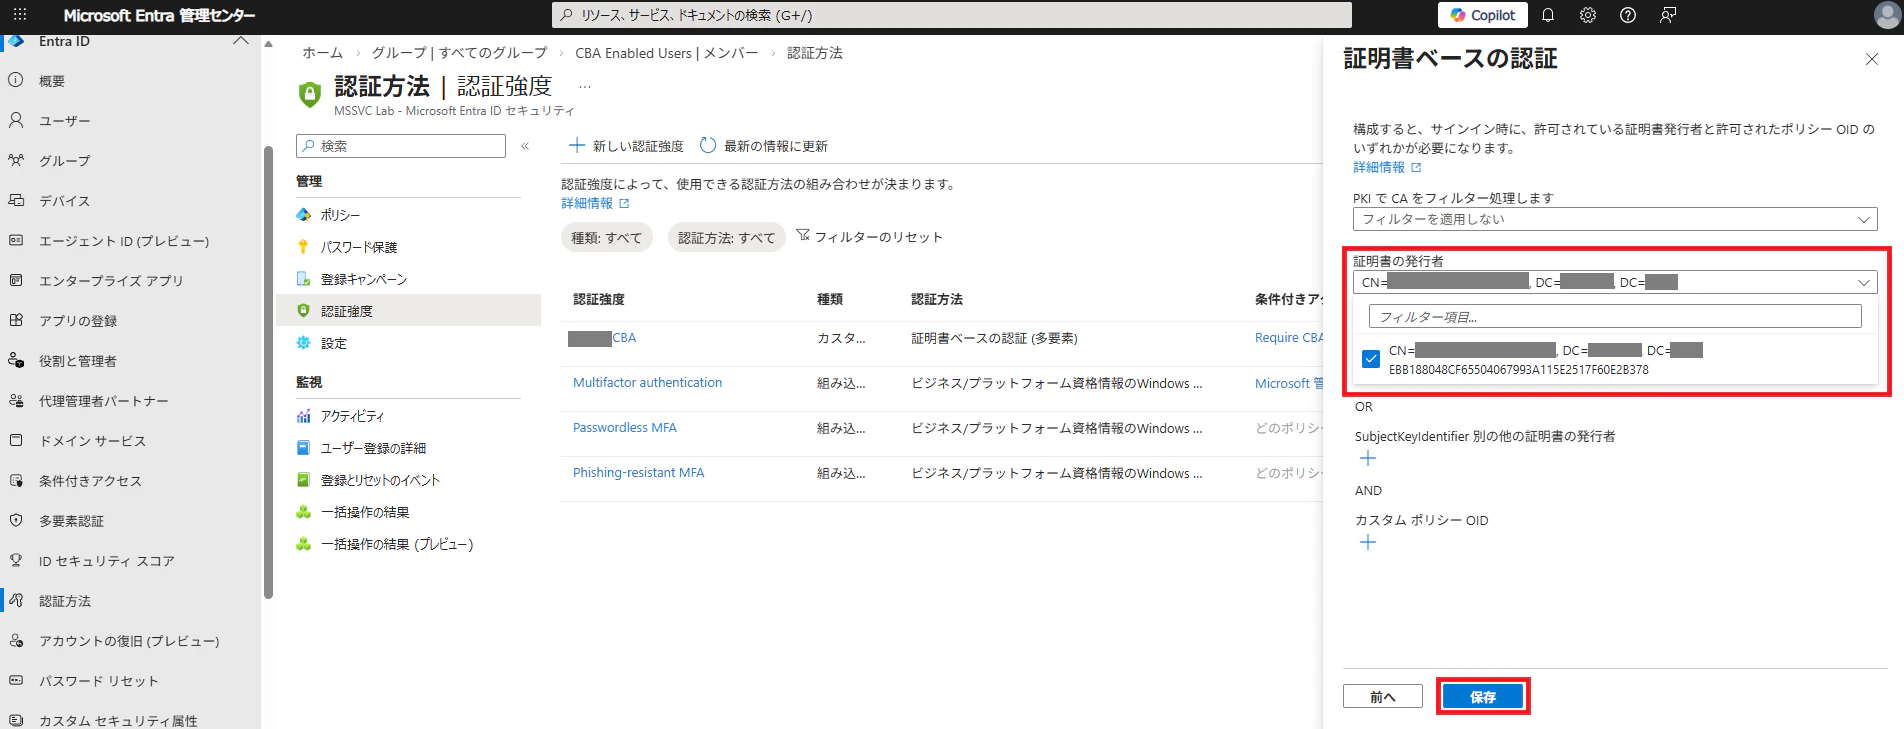Add issuer by SubjectKeyIdentifier plus icon
The image size is (1904, 729).
click(x=1368, y=458)
